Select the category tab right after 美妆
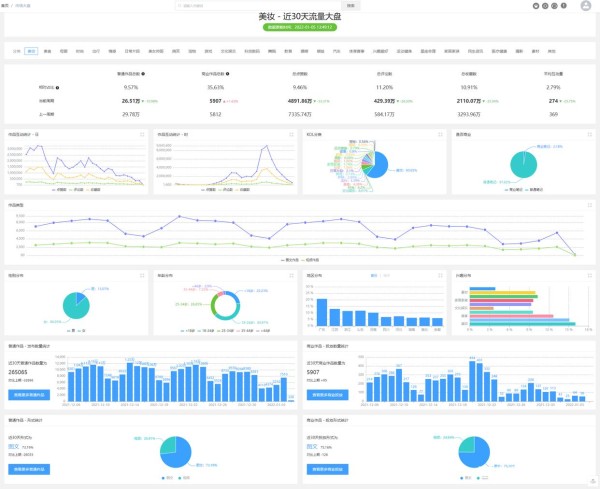The image size is (600, 489). pos(47,51)
